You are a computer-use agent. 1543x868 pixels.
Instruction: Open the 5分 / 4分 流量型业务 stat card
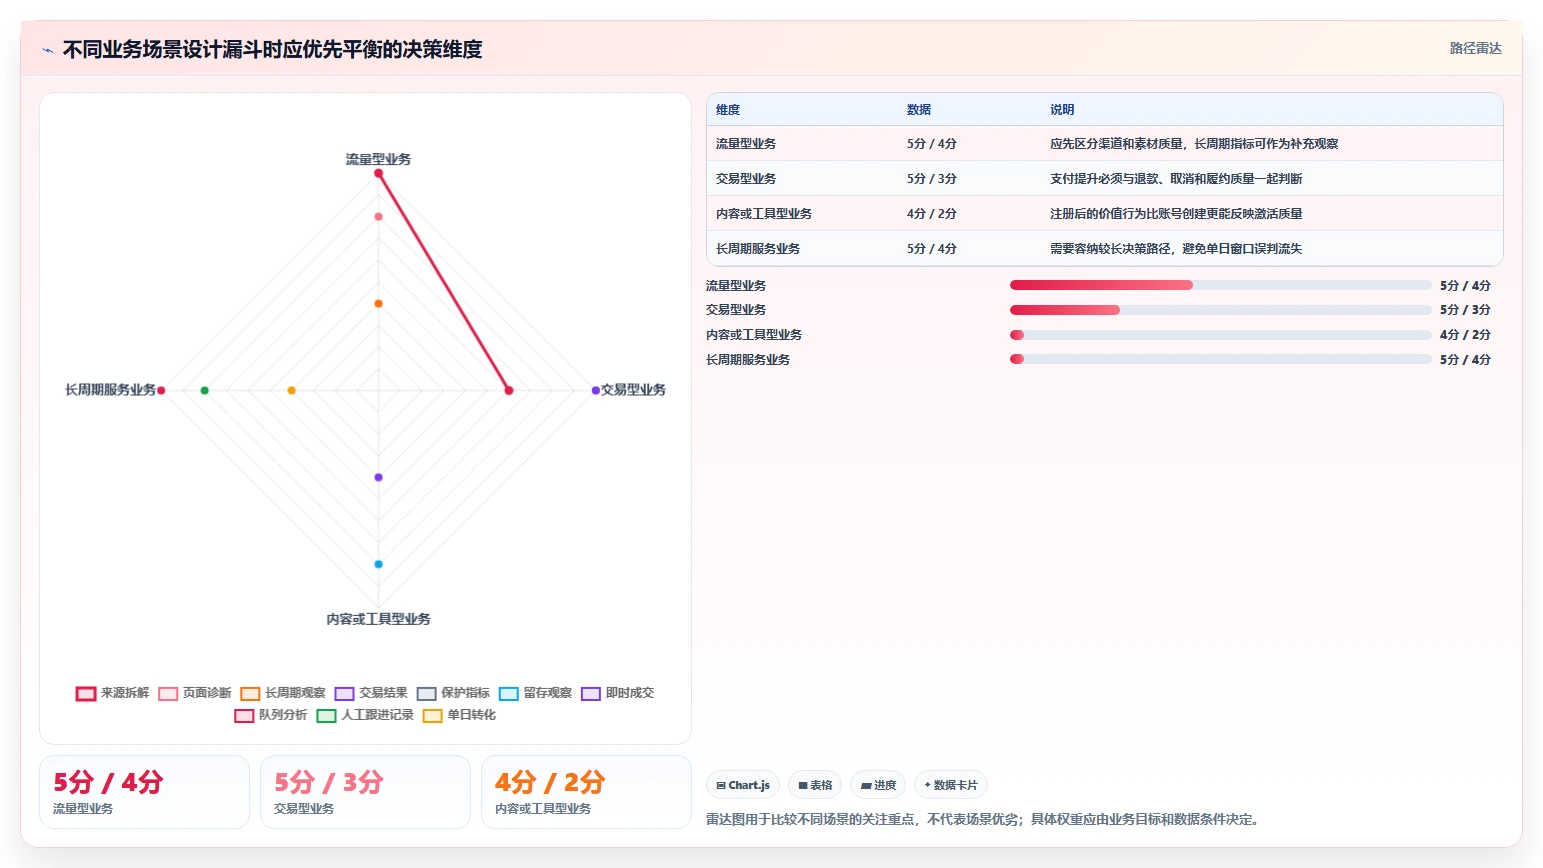click(x=144, y=792)
